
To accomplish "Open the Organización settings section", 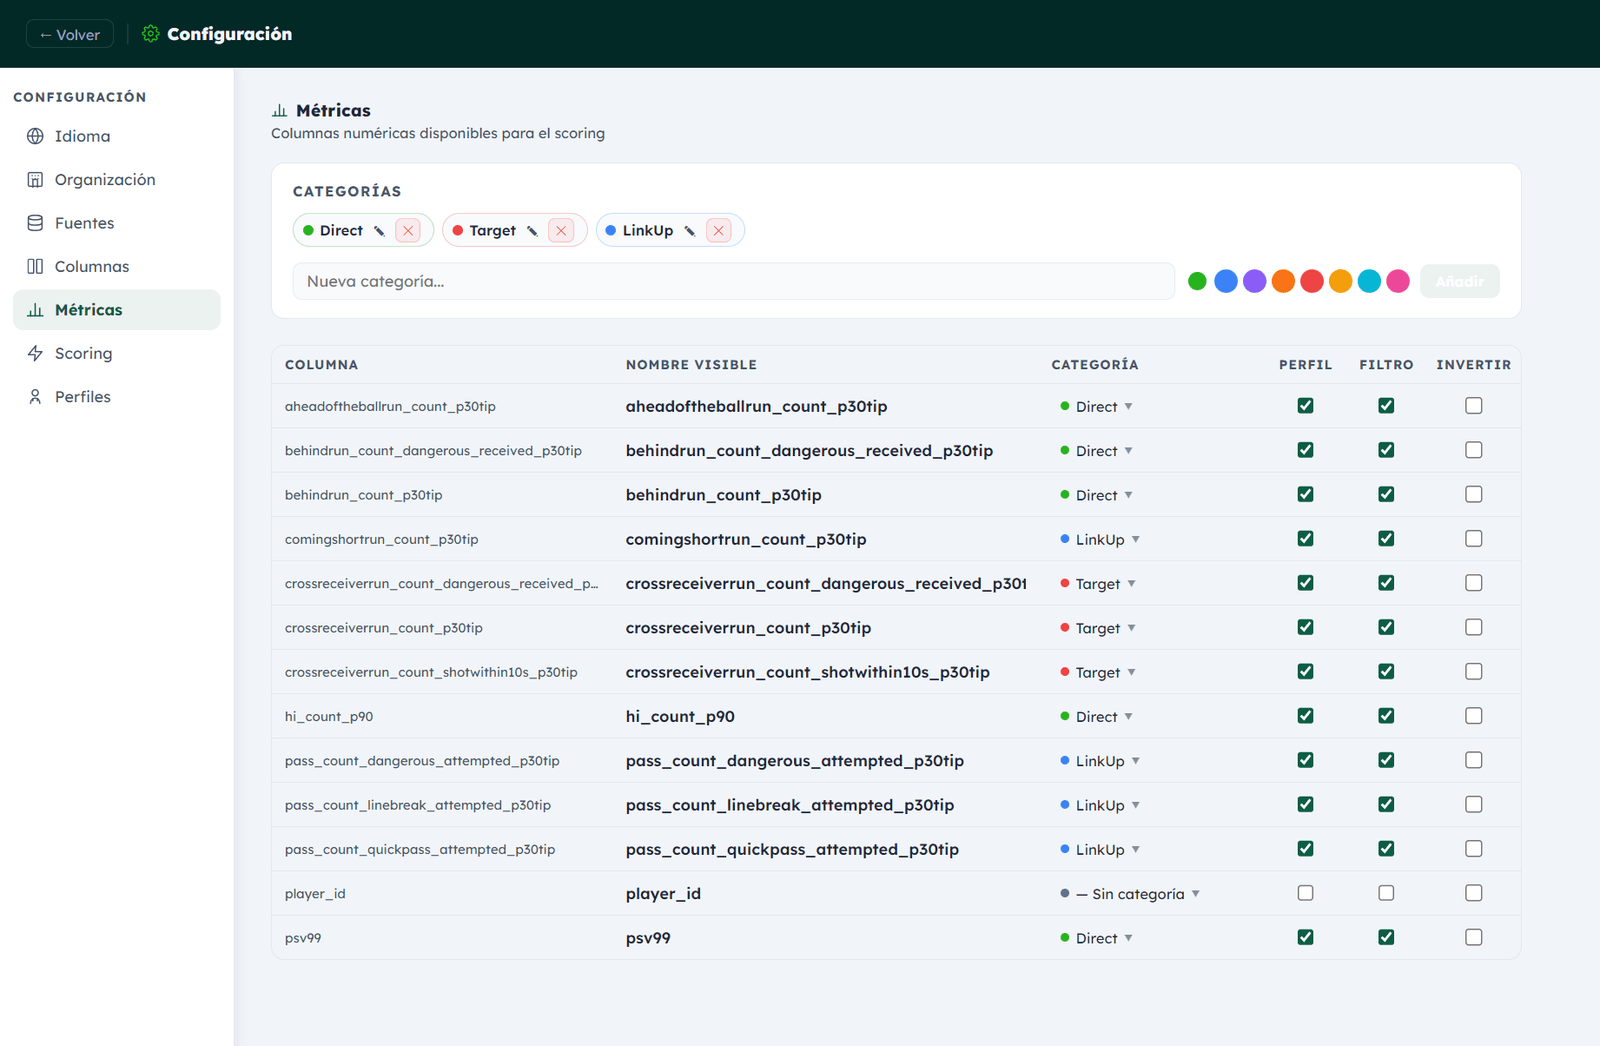I will pos(117,180).
